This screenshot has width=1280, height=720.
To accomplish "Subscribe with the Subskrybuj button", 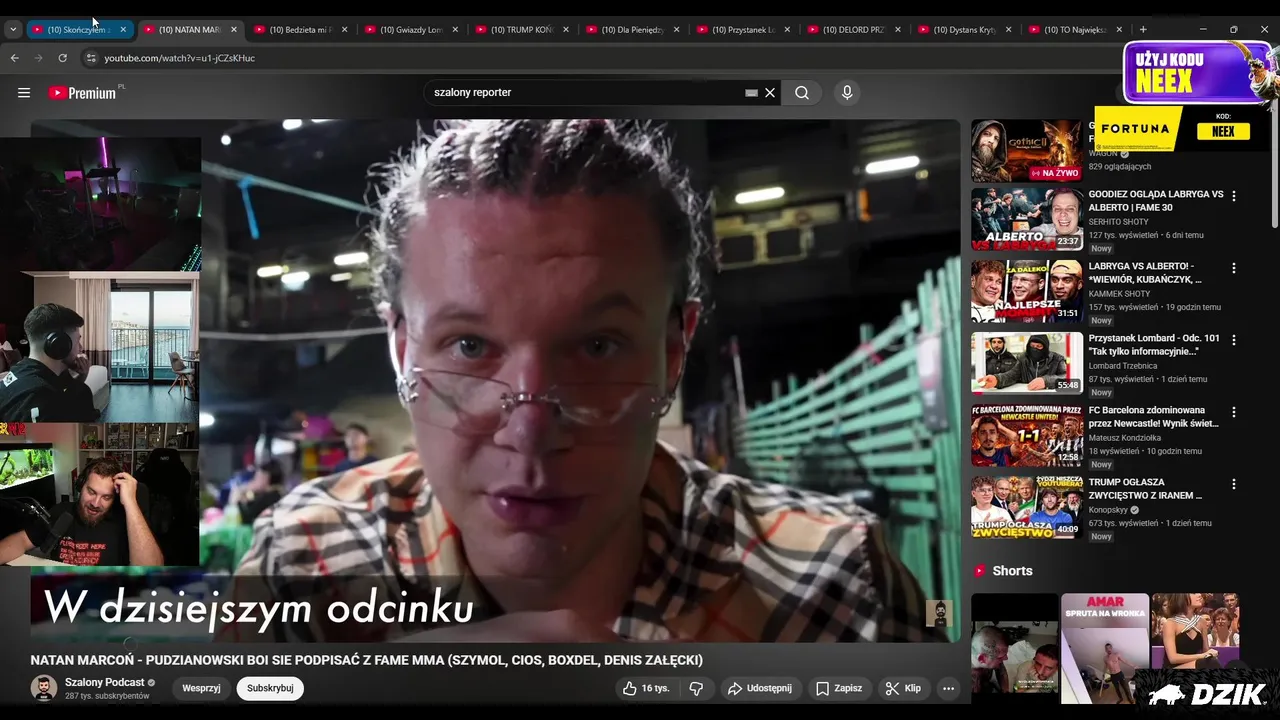I will pos(270,688).
